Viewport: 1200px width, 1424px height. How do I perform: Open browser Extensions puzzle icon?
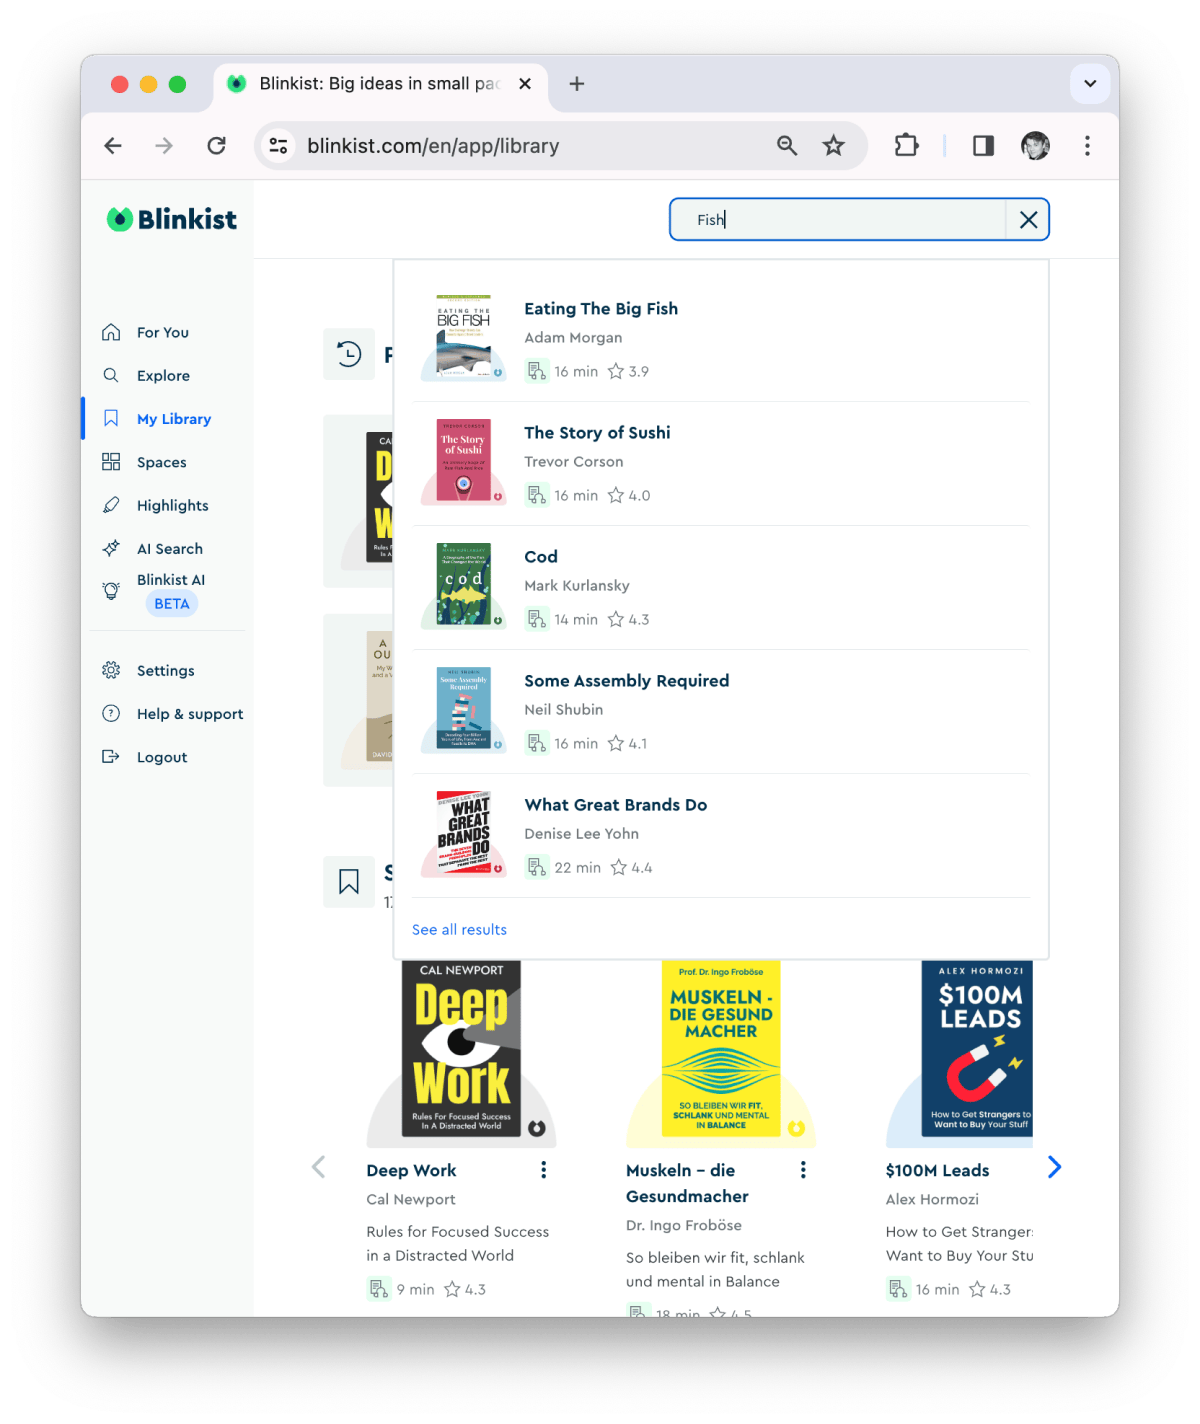pos(906,146)
